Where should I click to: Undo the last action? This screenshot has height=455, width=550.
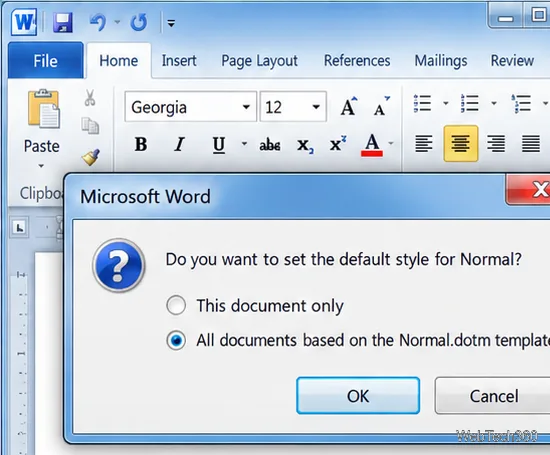tap(98, 22)
